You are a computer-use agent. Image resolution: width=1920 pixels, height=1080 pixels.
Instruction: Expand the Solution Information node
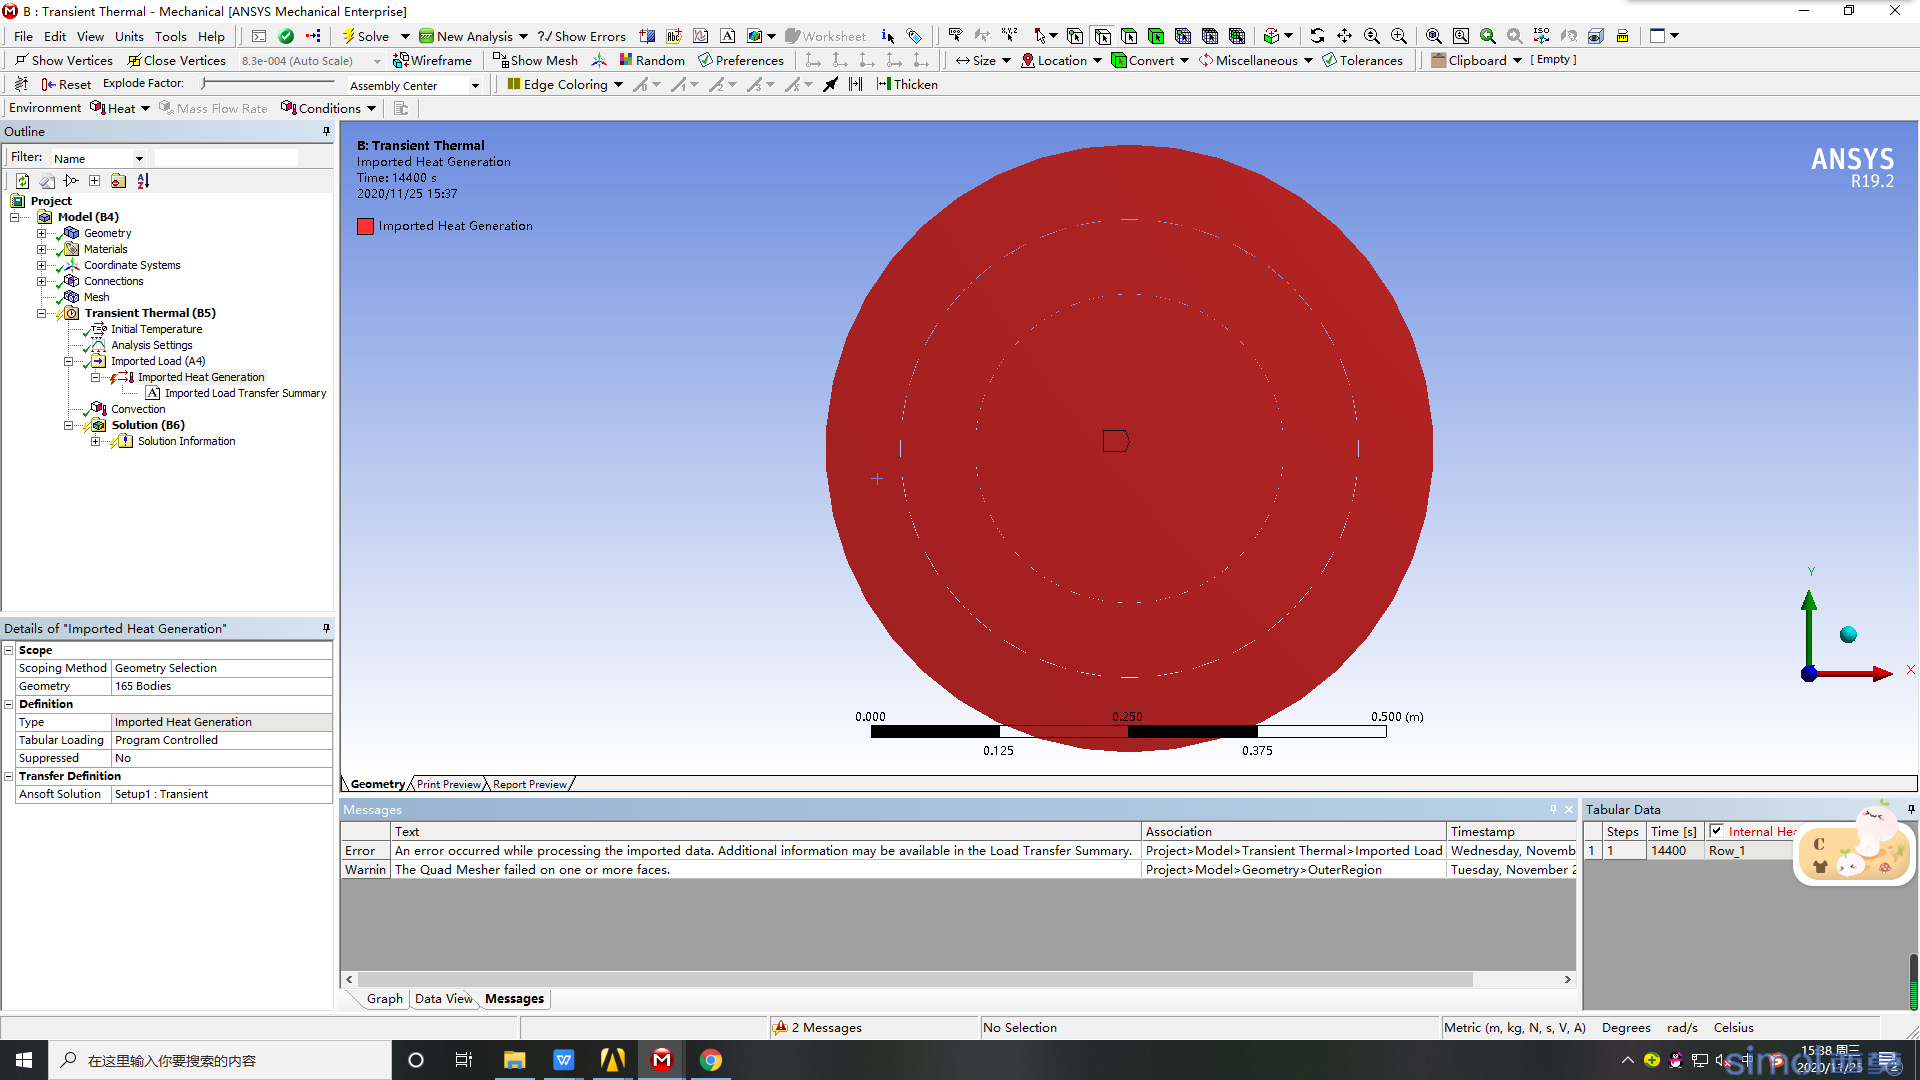95,441
